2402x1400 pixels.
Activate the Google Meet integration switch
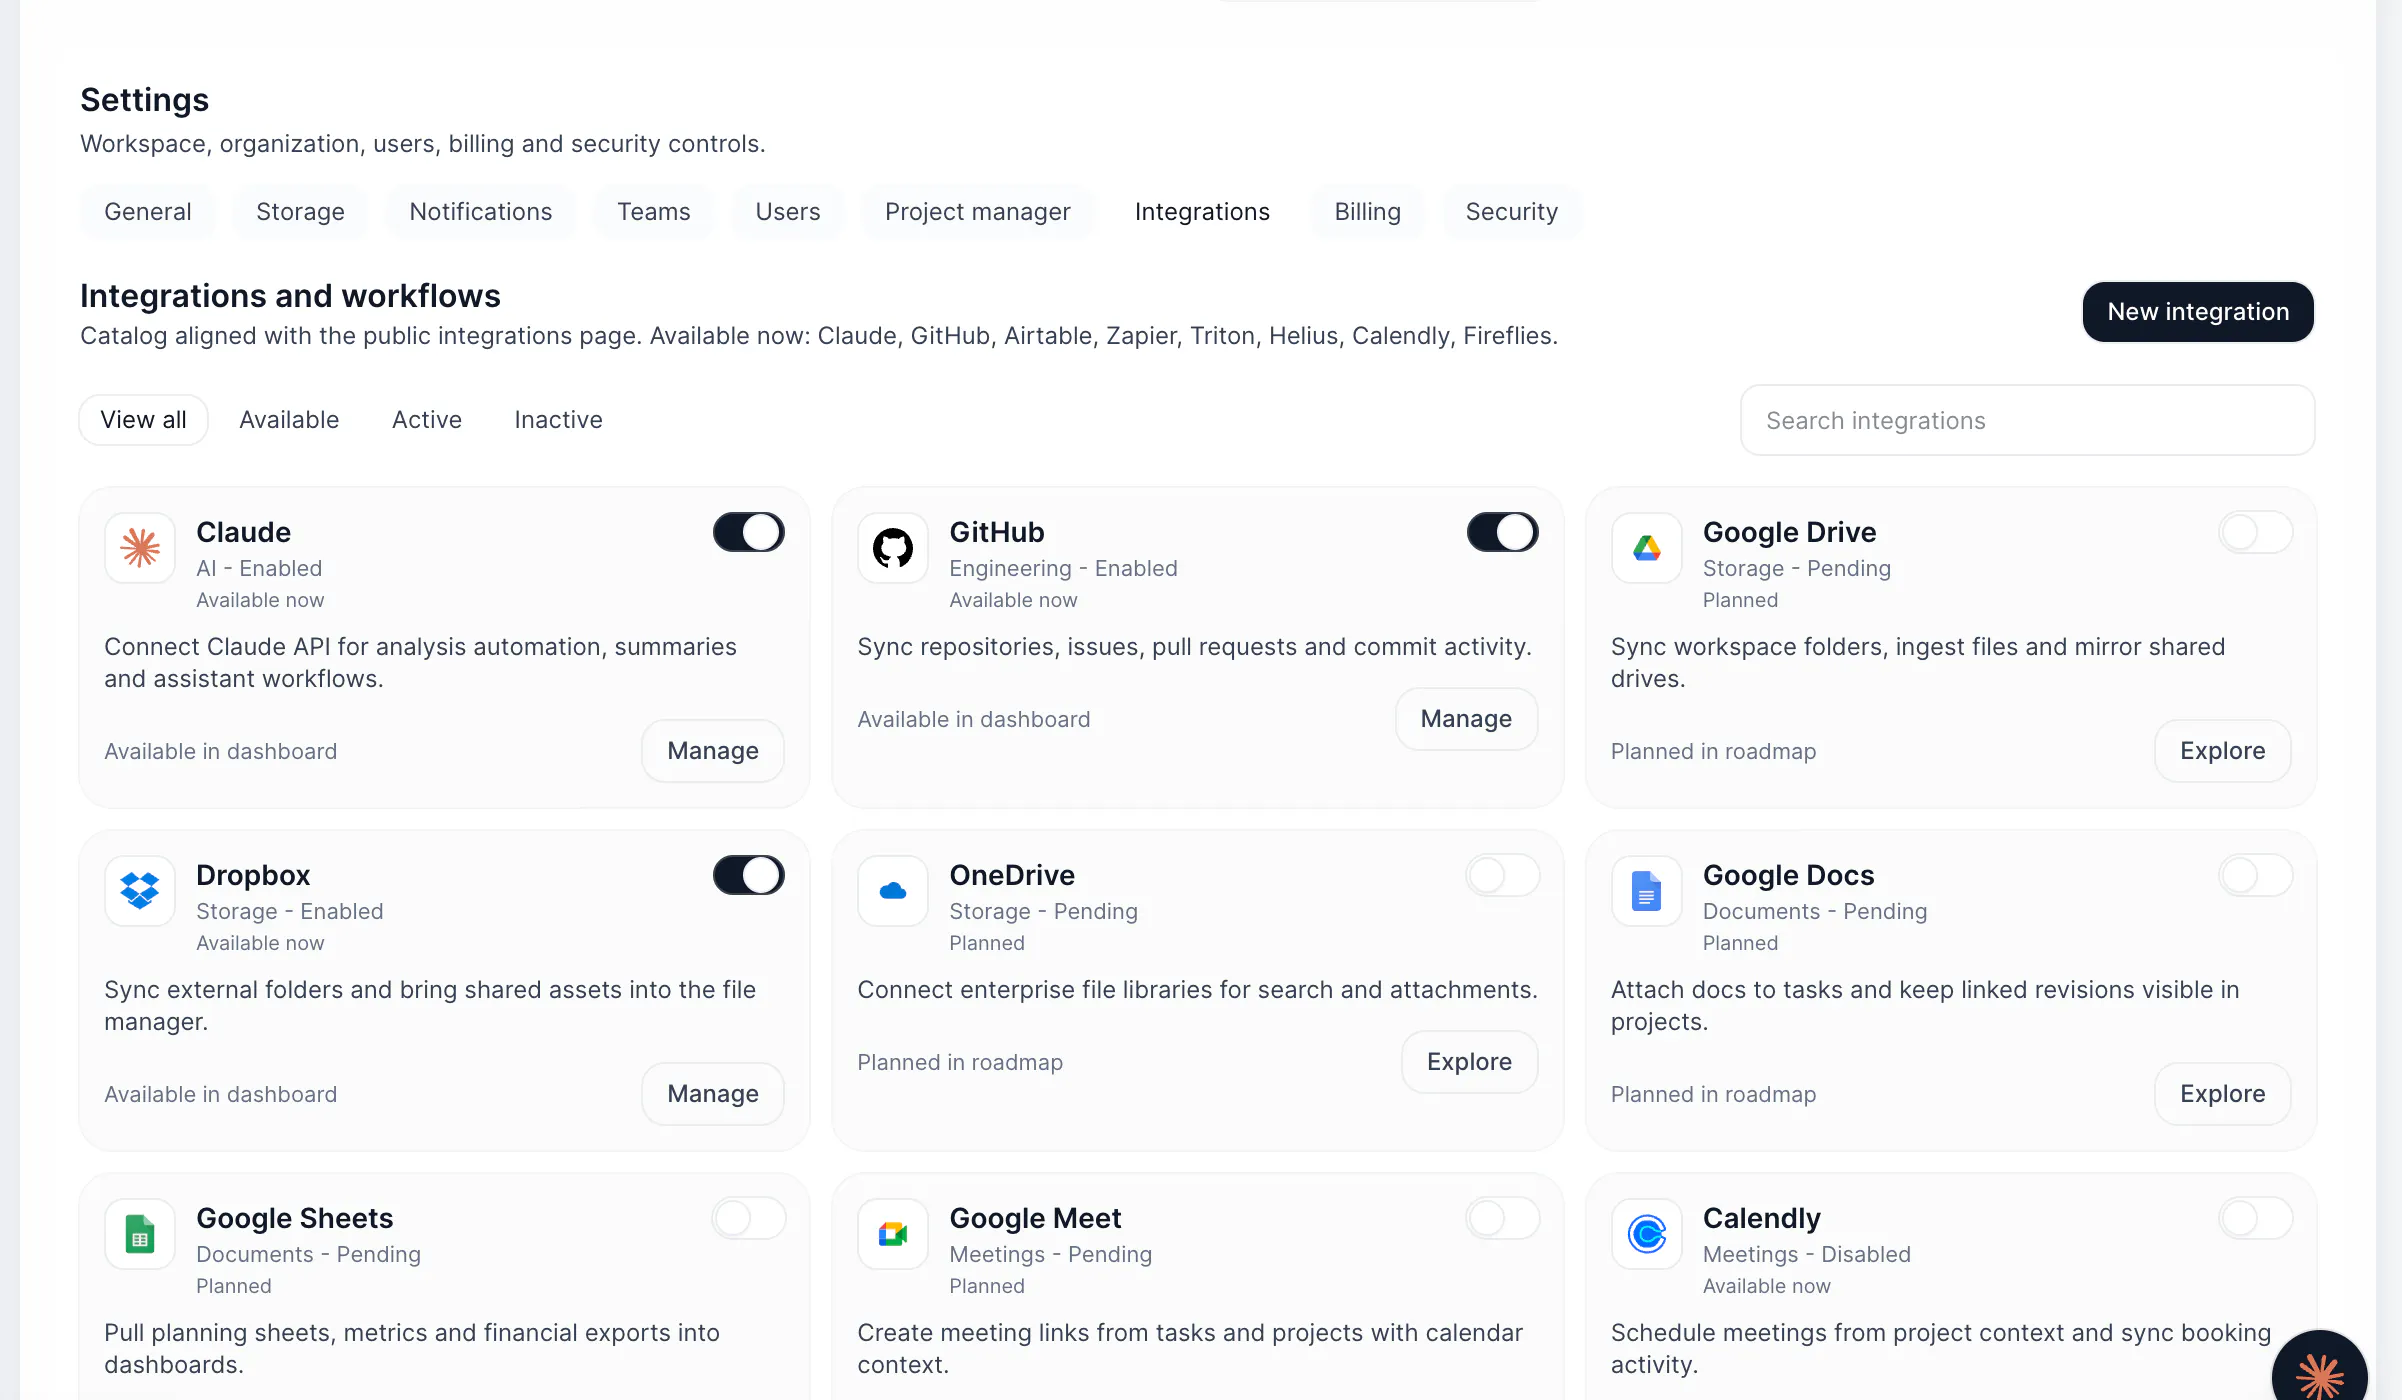(x=1502, y=1218)
